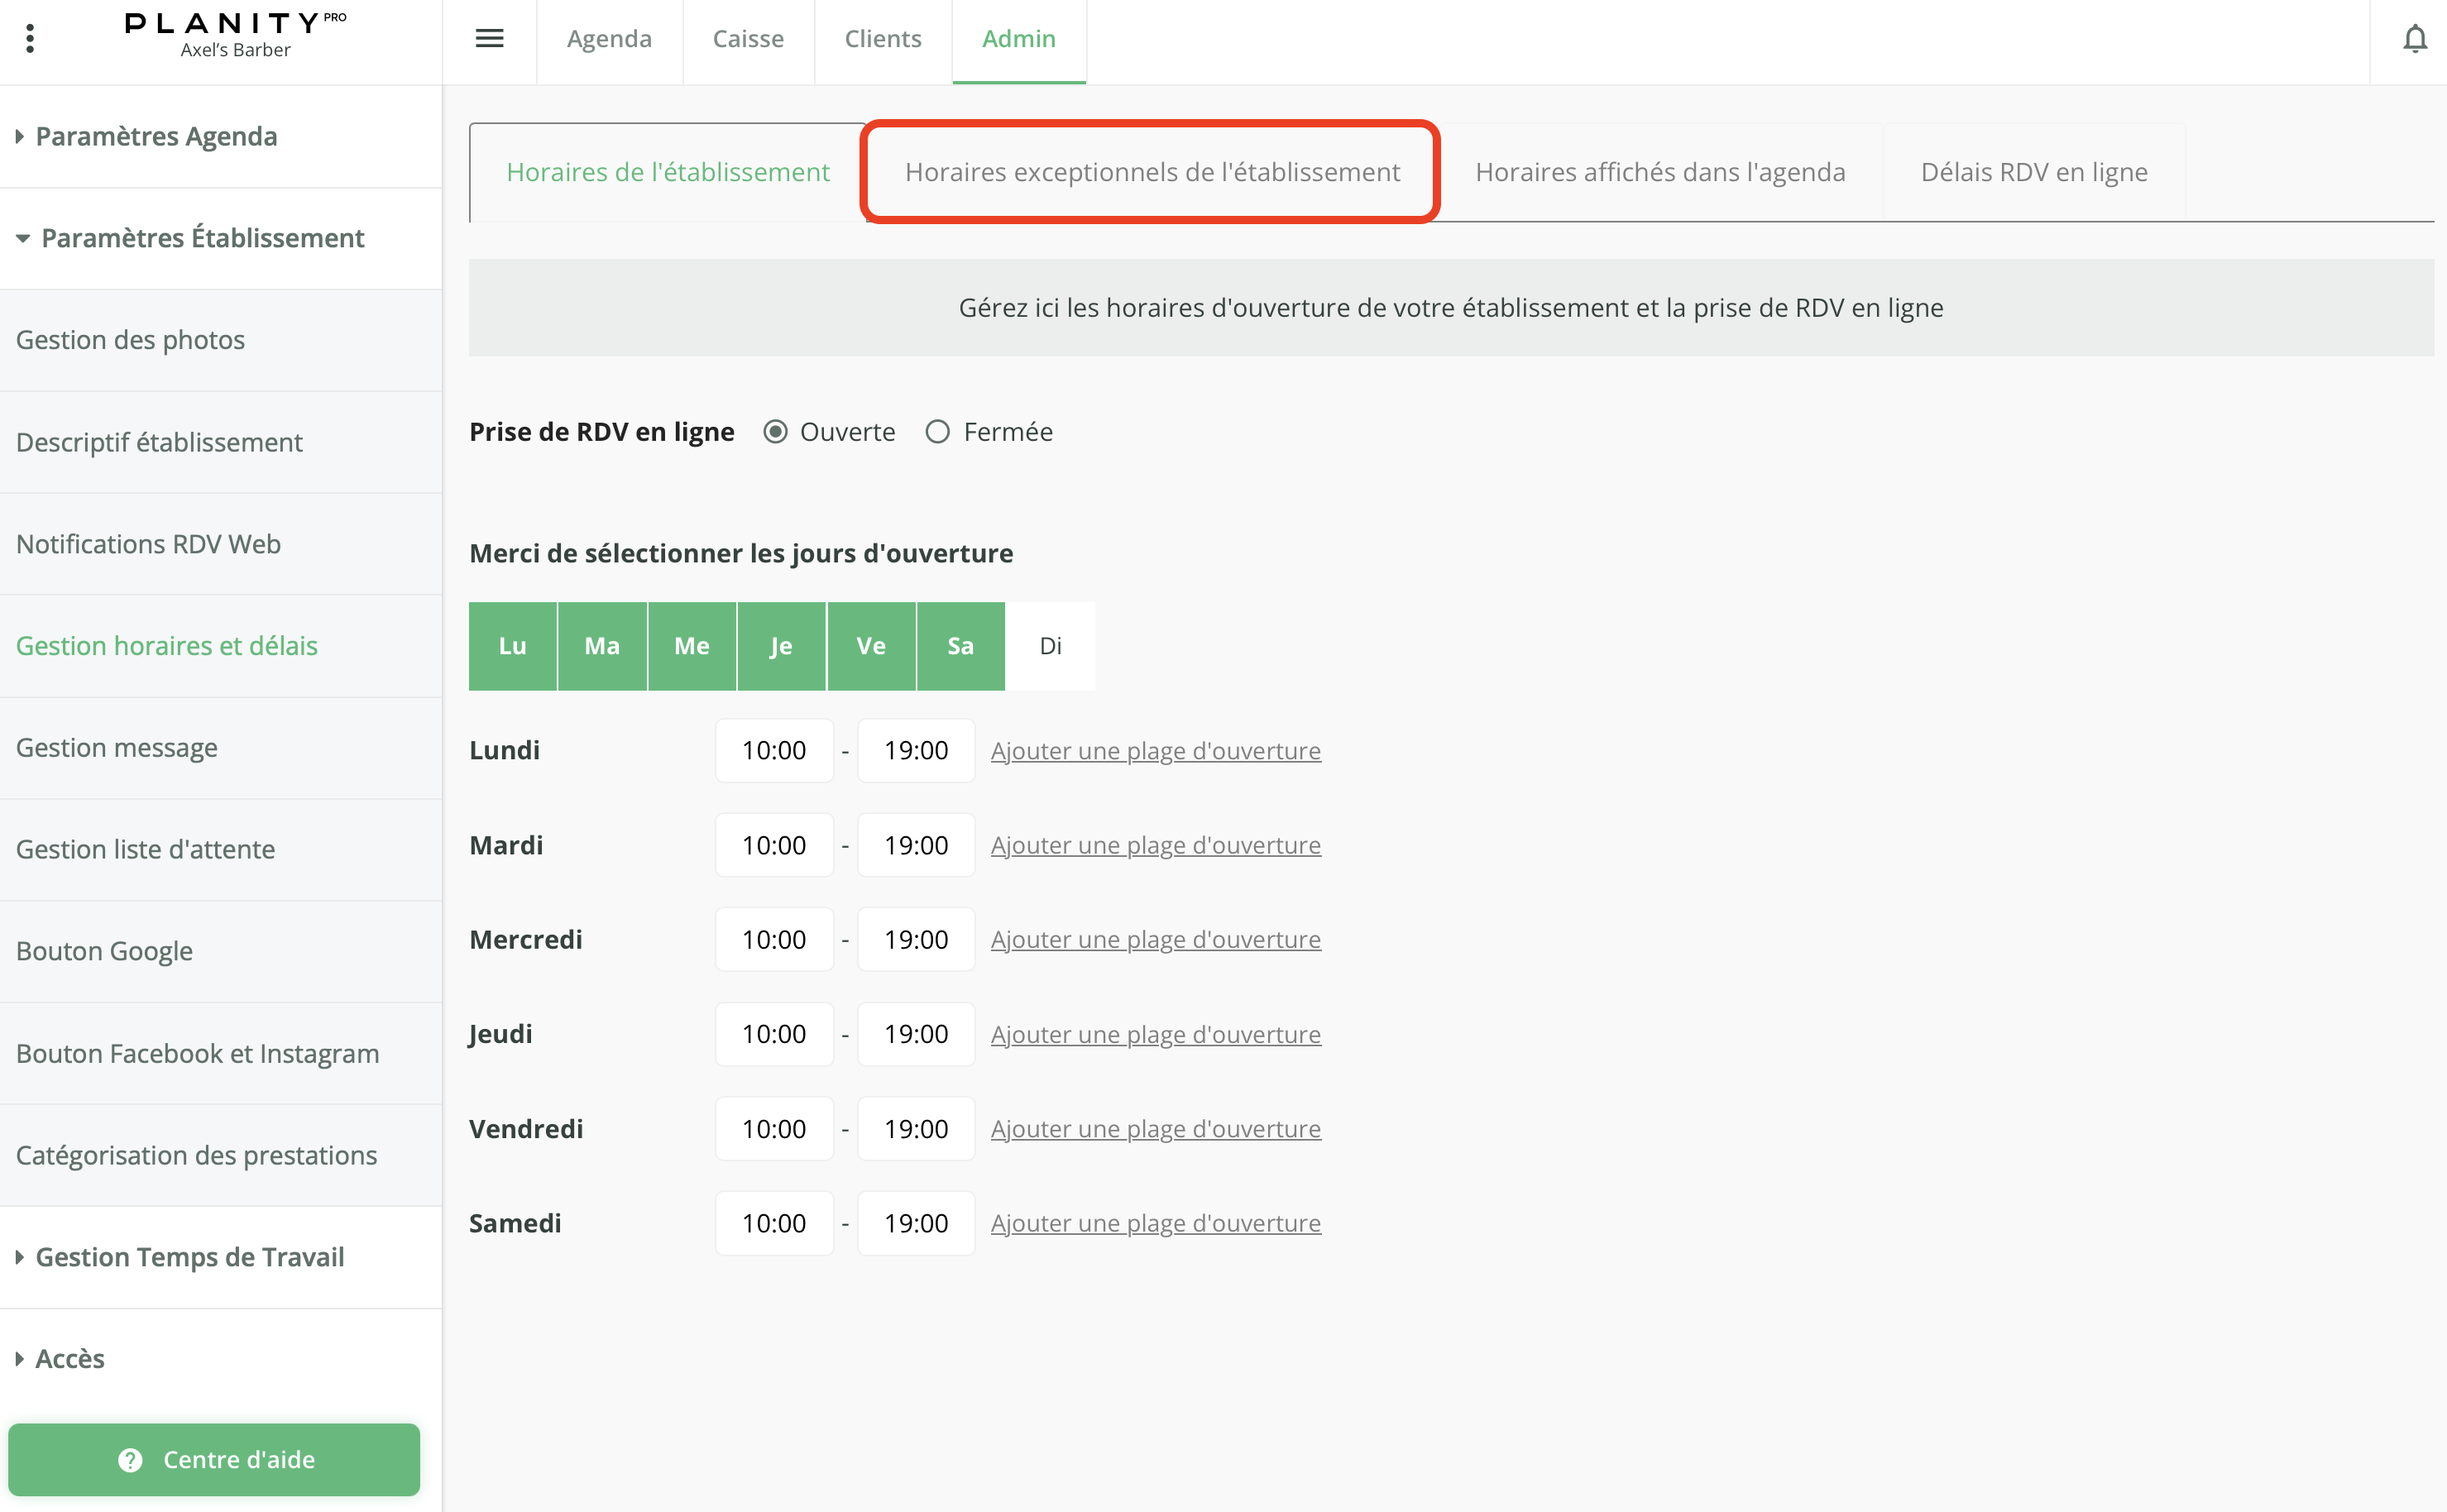The height and width of the screenshot is (1512, 2447).
Task: Select the Ouverte radio option
Action: (x=775, y=432)
